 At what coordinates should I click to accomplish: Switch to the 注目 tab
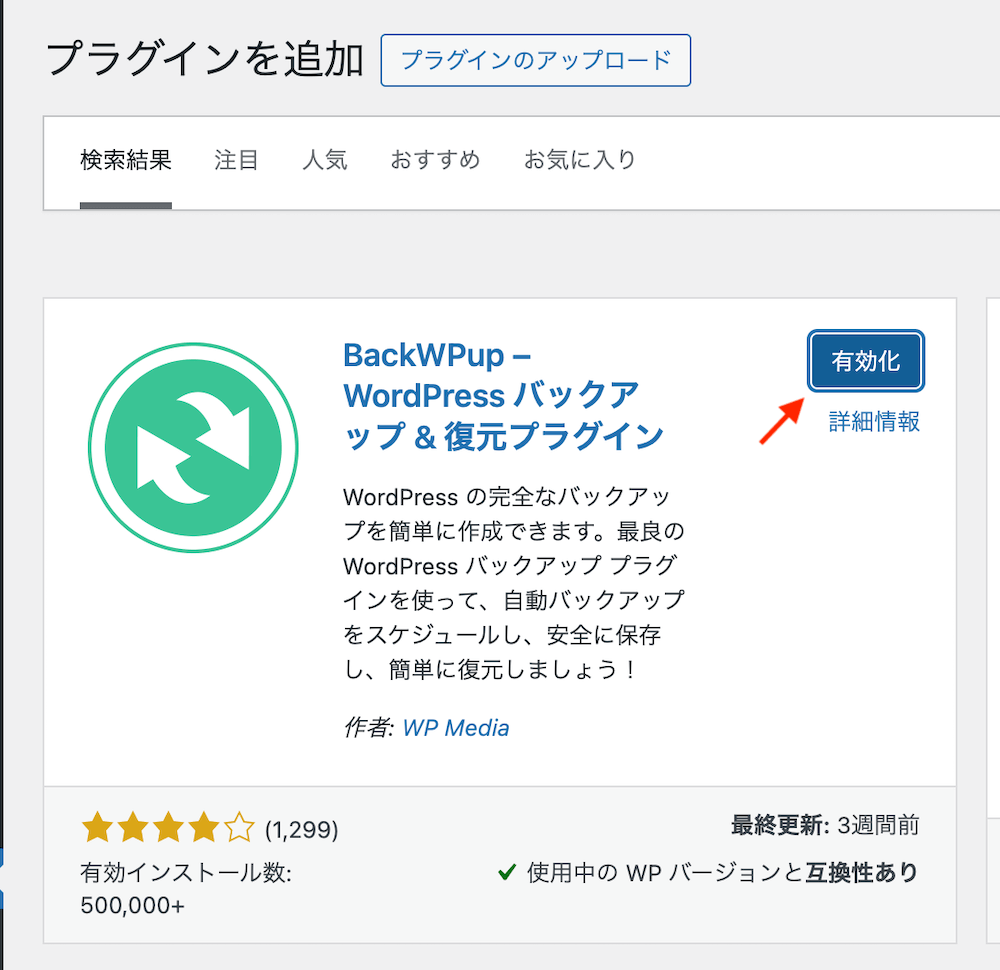point(236,160)
